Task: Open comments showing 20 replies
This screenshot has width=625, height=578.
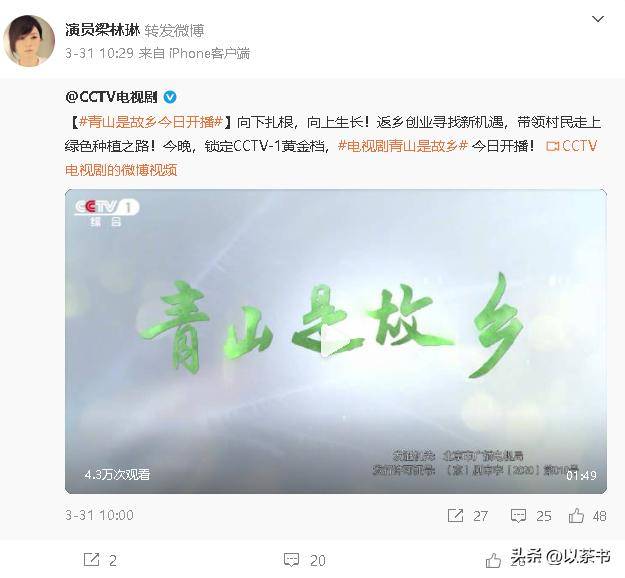Action: coord(305,560)
